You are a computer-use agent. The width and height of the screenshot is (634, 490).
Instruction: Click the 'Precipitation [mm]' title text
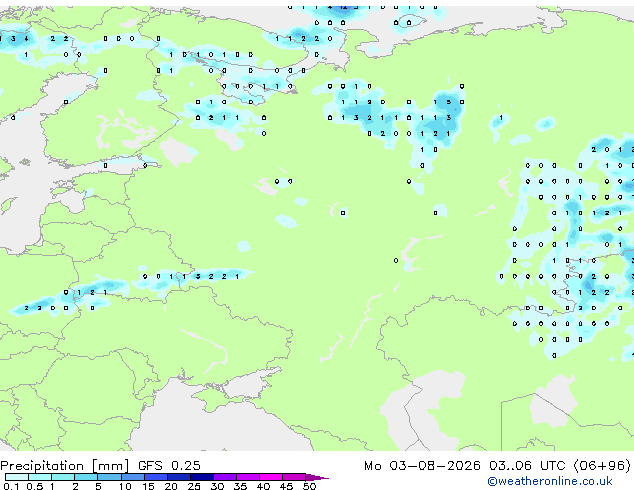click(65, 466)
